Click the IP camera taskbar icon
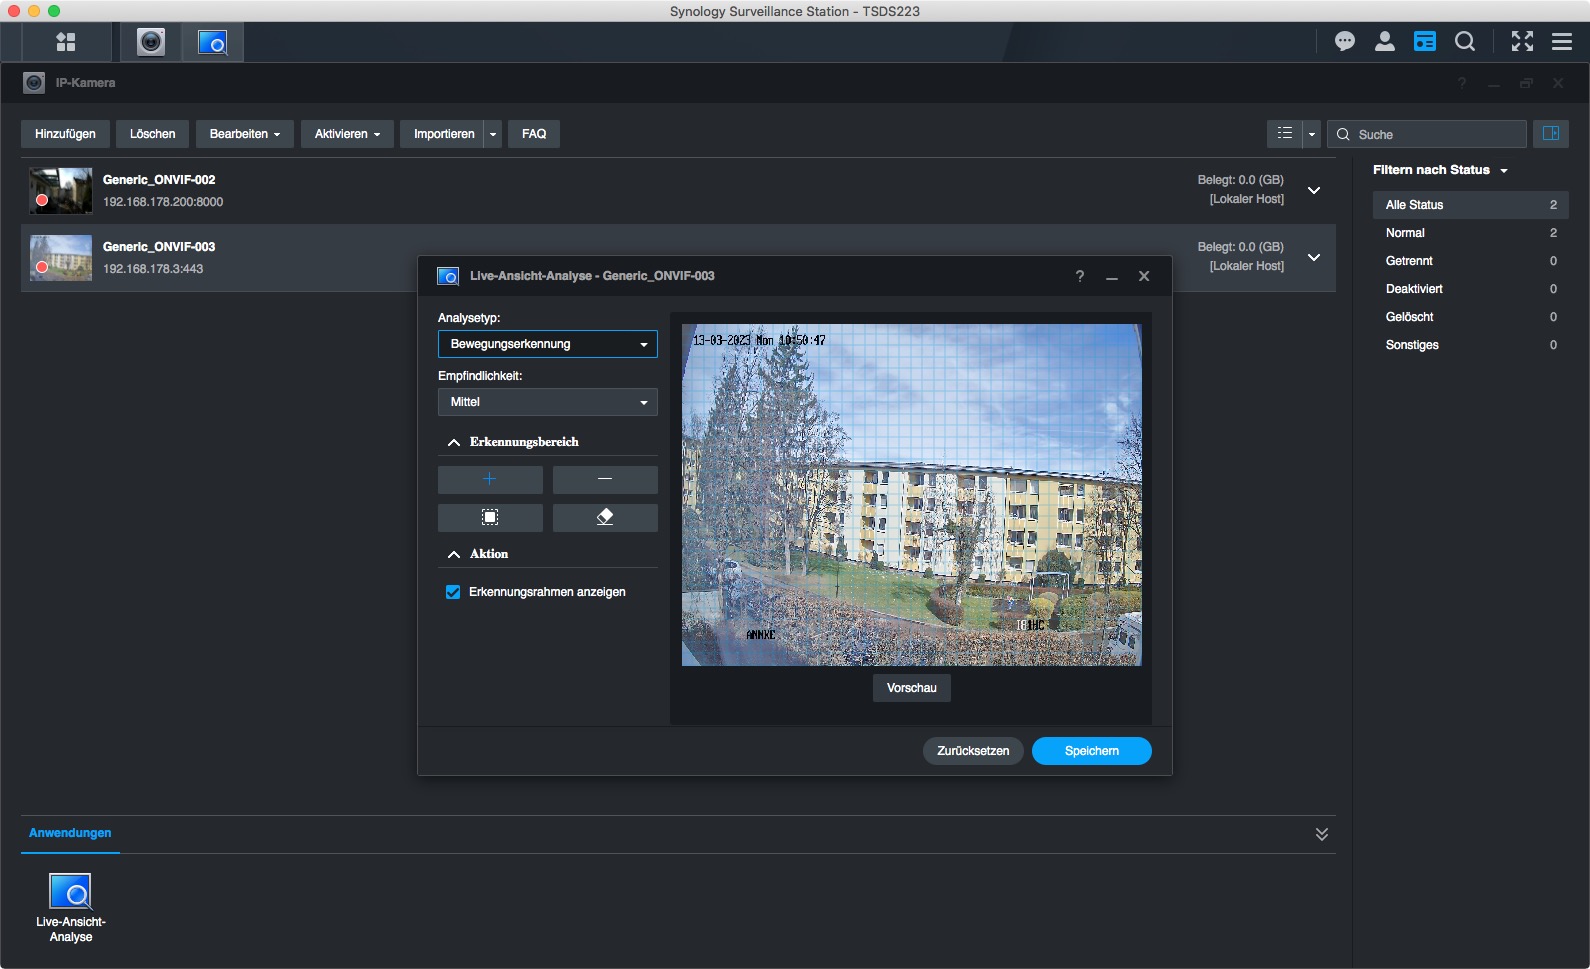1590x969 pixels. pyautogui.click(x=151, y=42)
